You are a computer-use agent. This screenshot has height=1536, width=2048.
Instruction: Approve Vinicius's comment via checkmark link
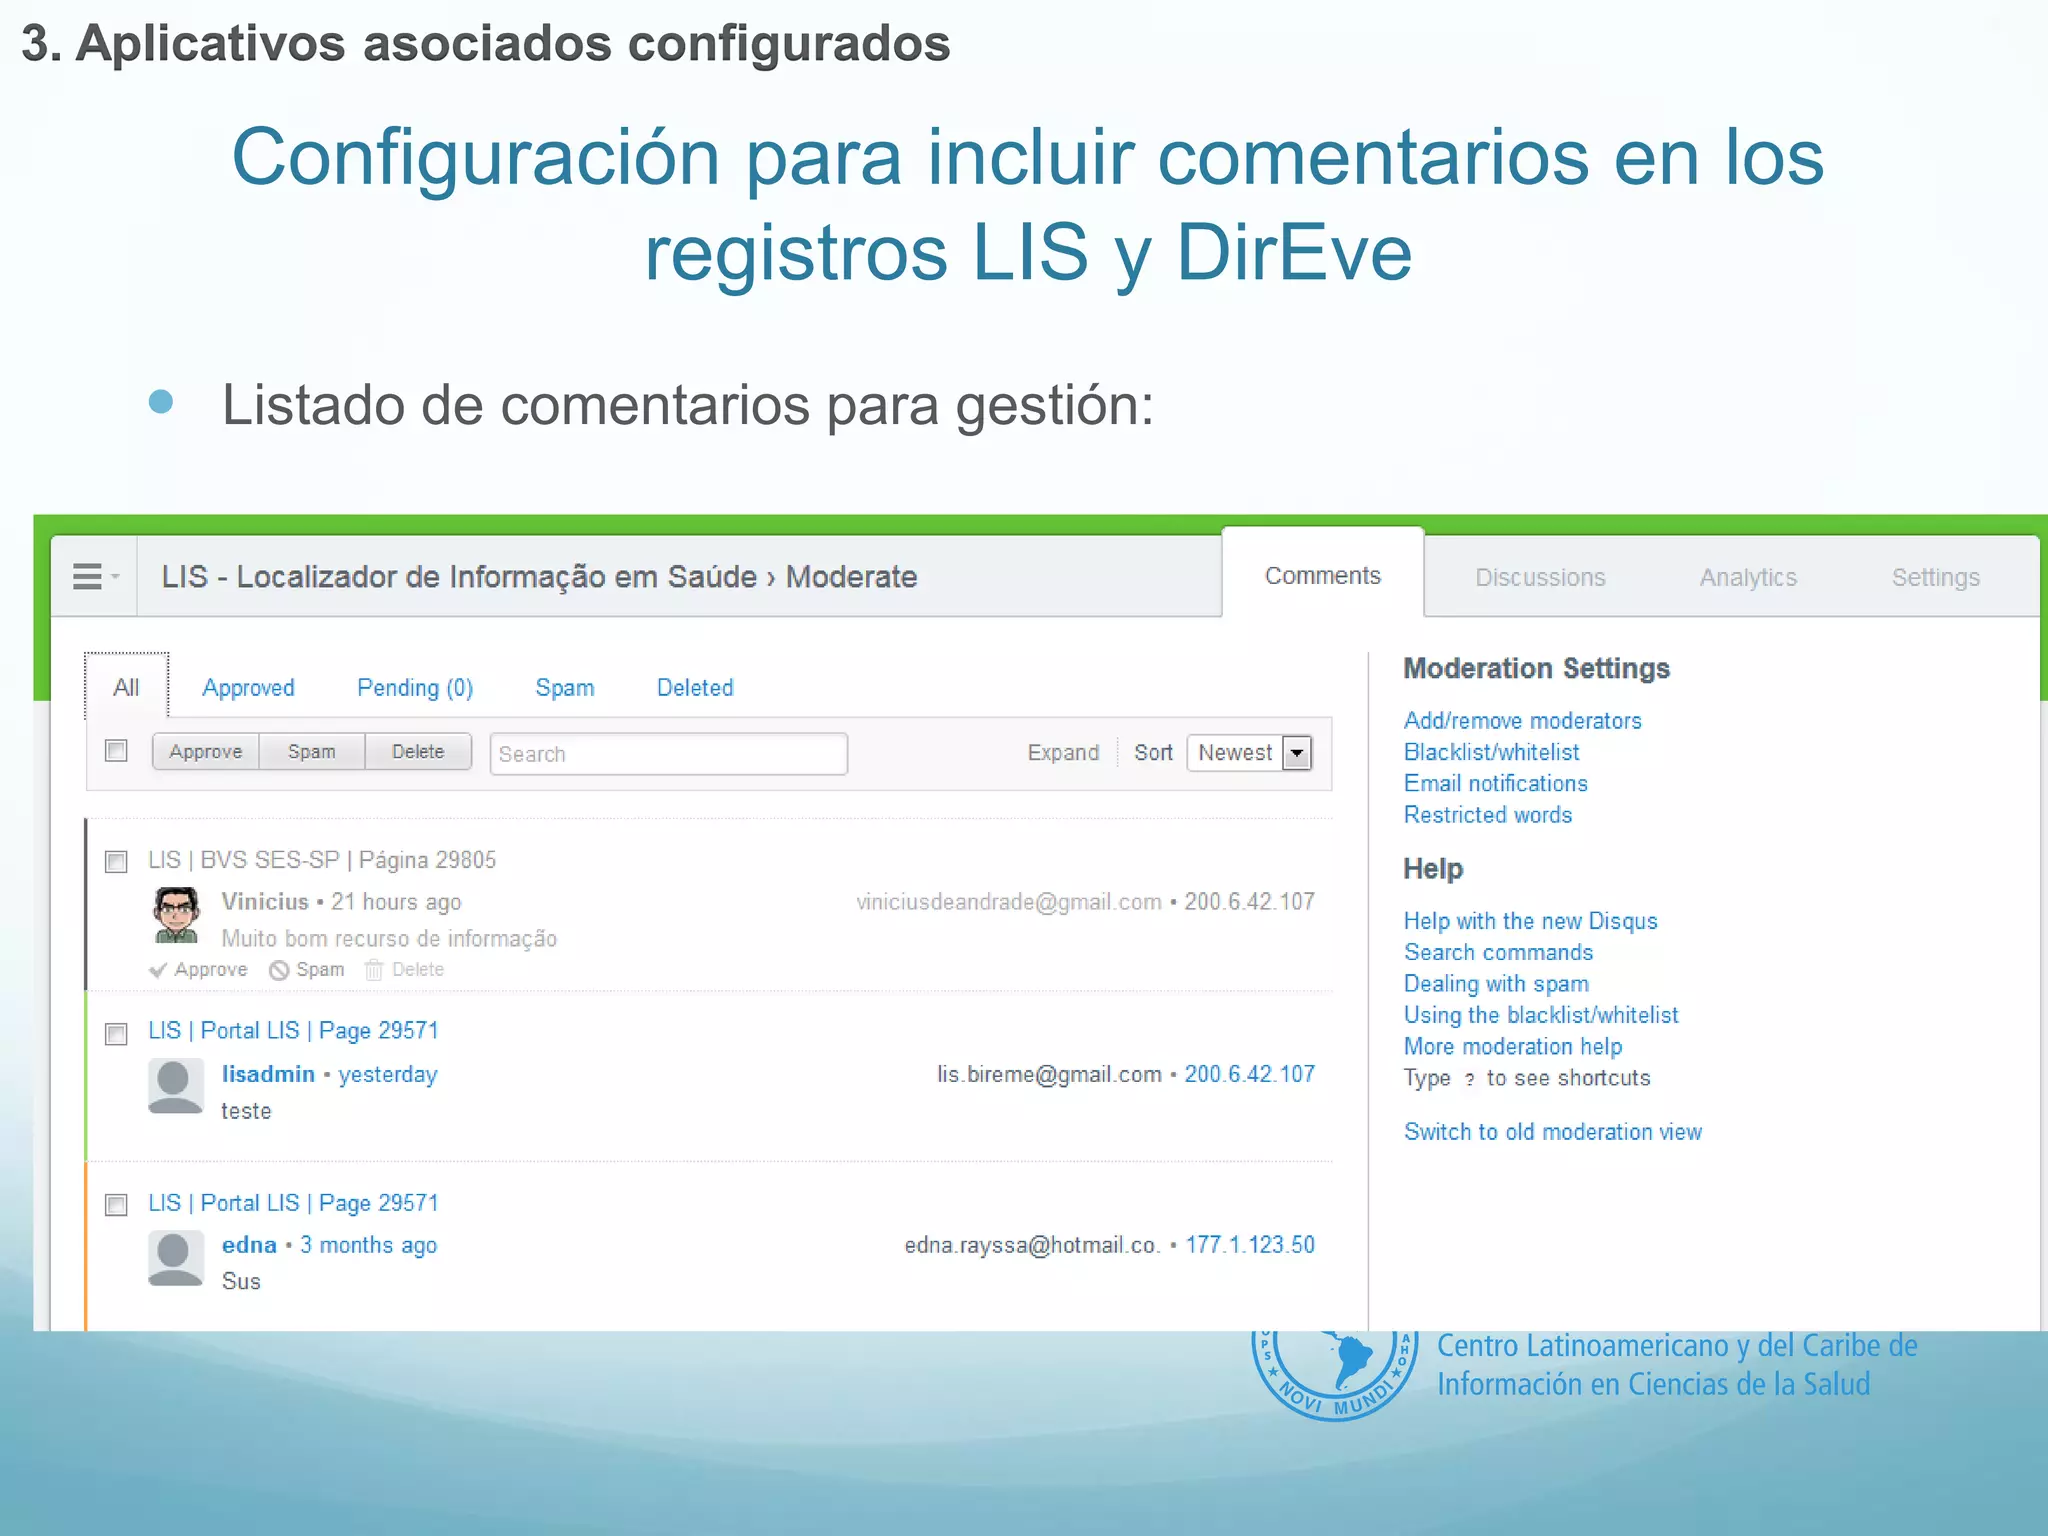198,970
